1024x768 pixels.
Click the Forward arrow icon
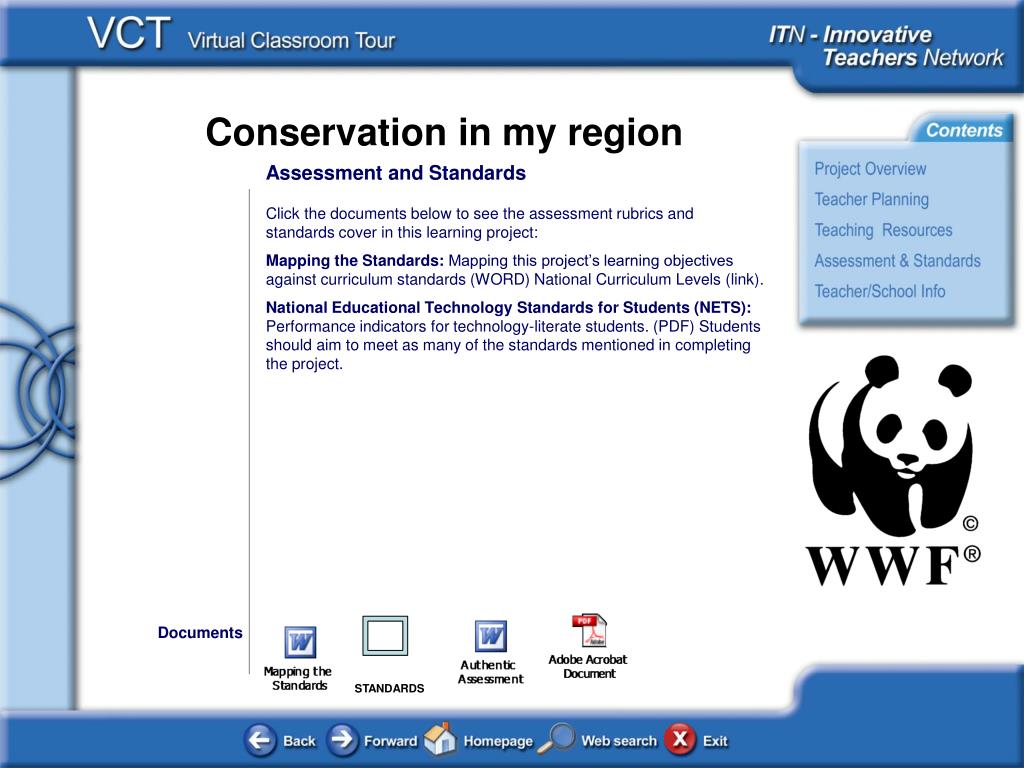pos(342,740)
